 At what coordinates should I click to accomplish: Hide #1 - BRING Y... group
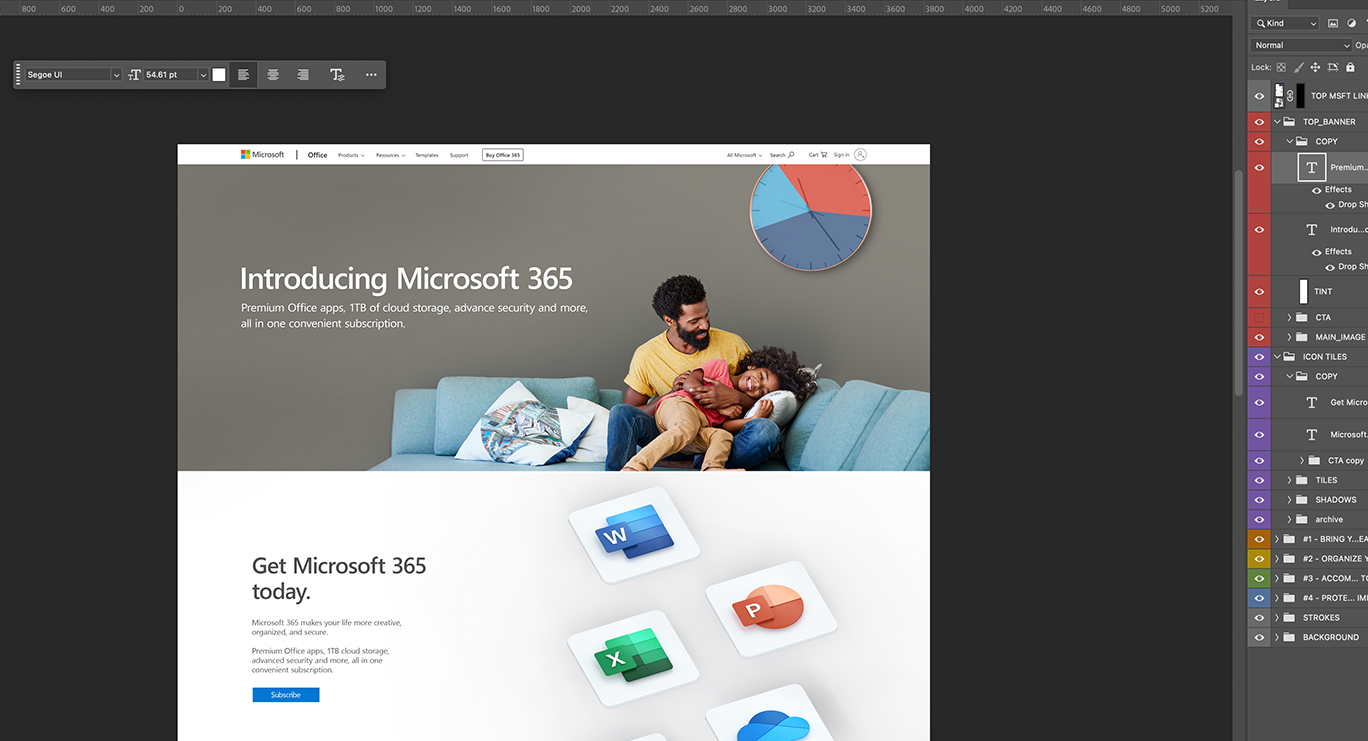coord(1259,539)
